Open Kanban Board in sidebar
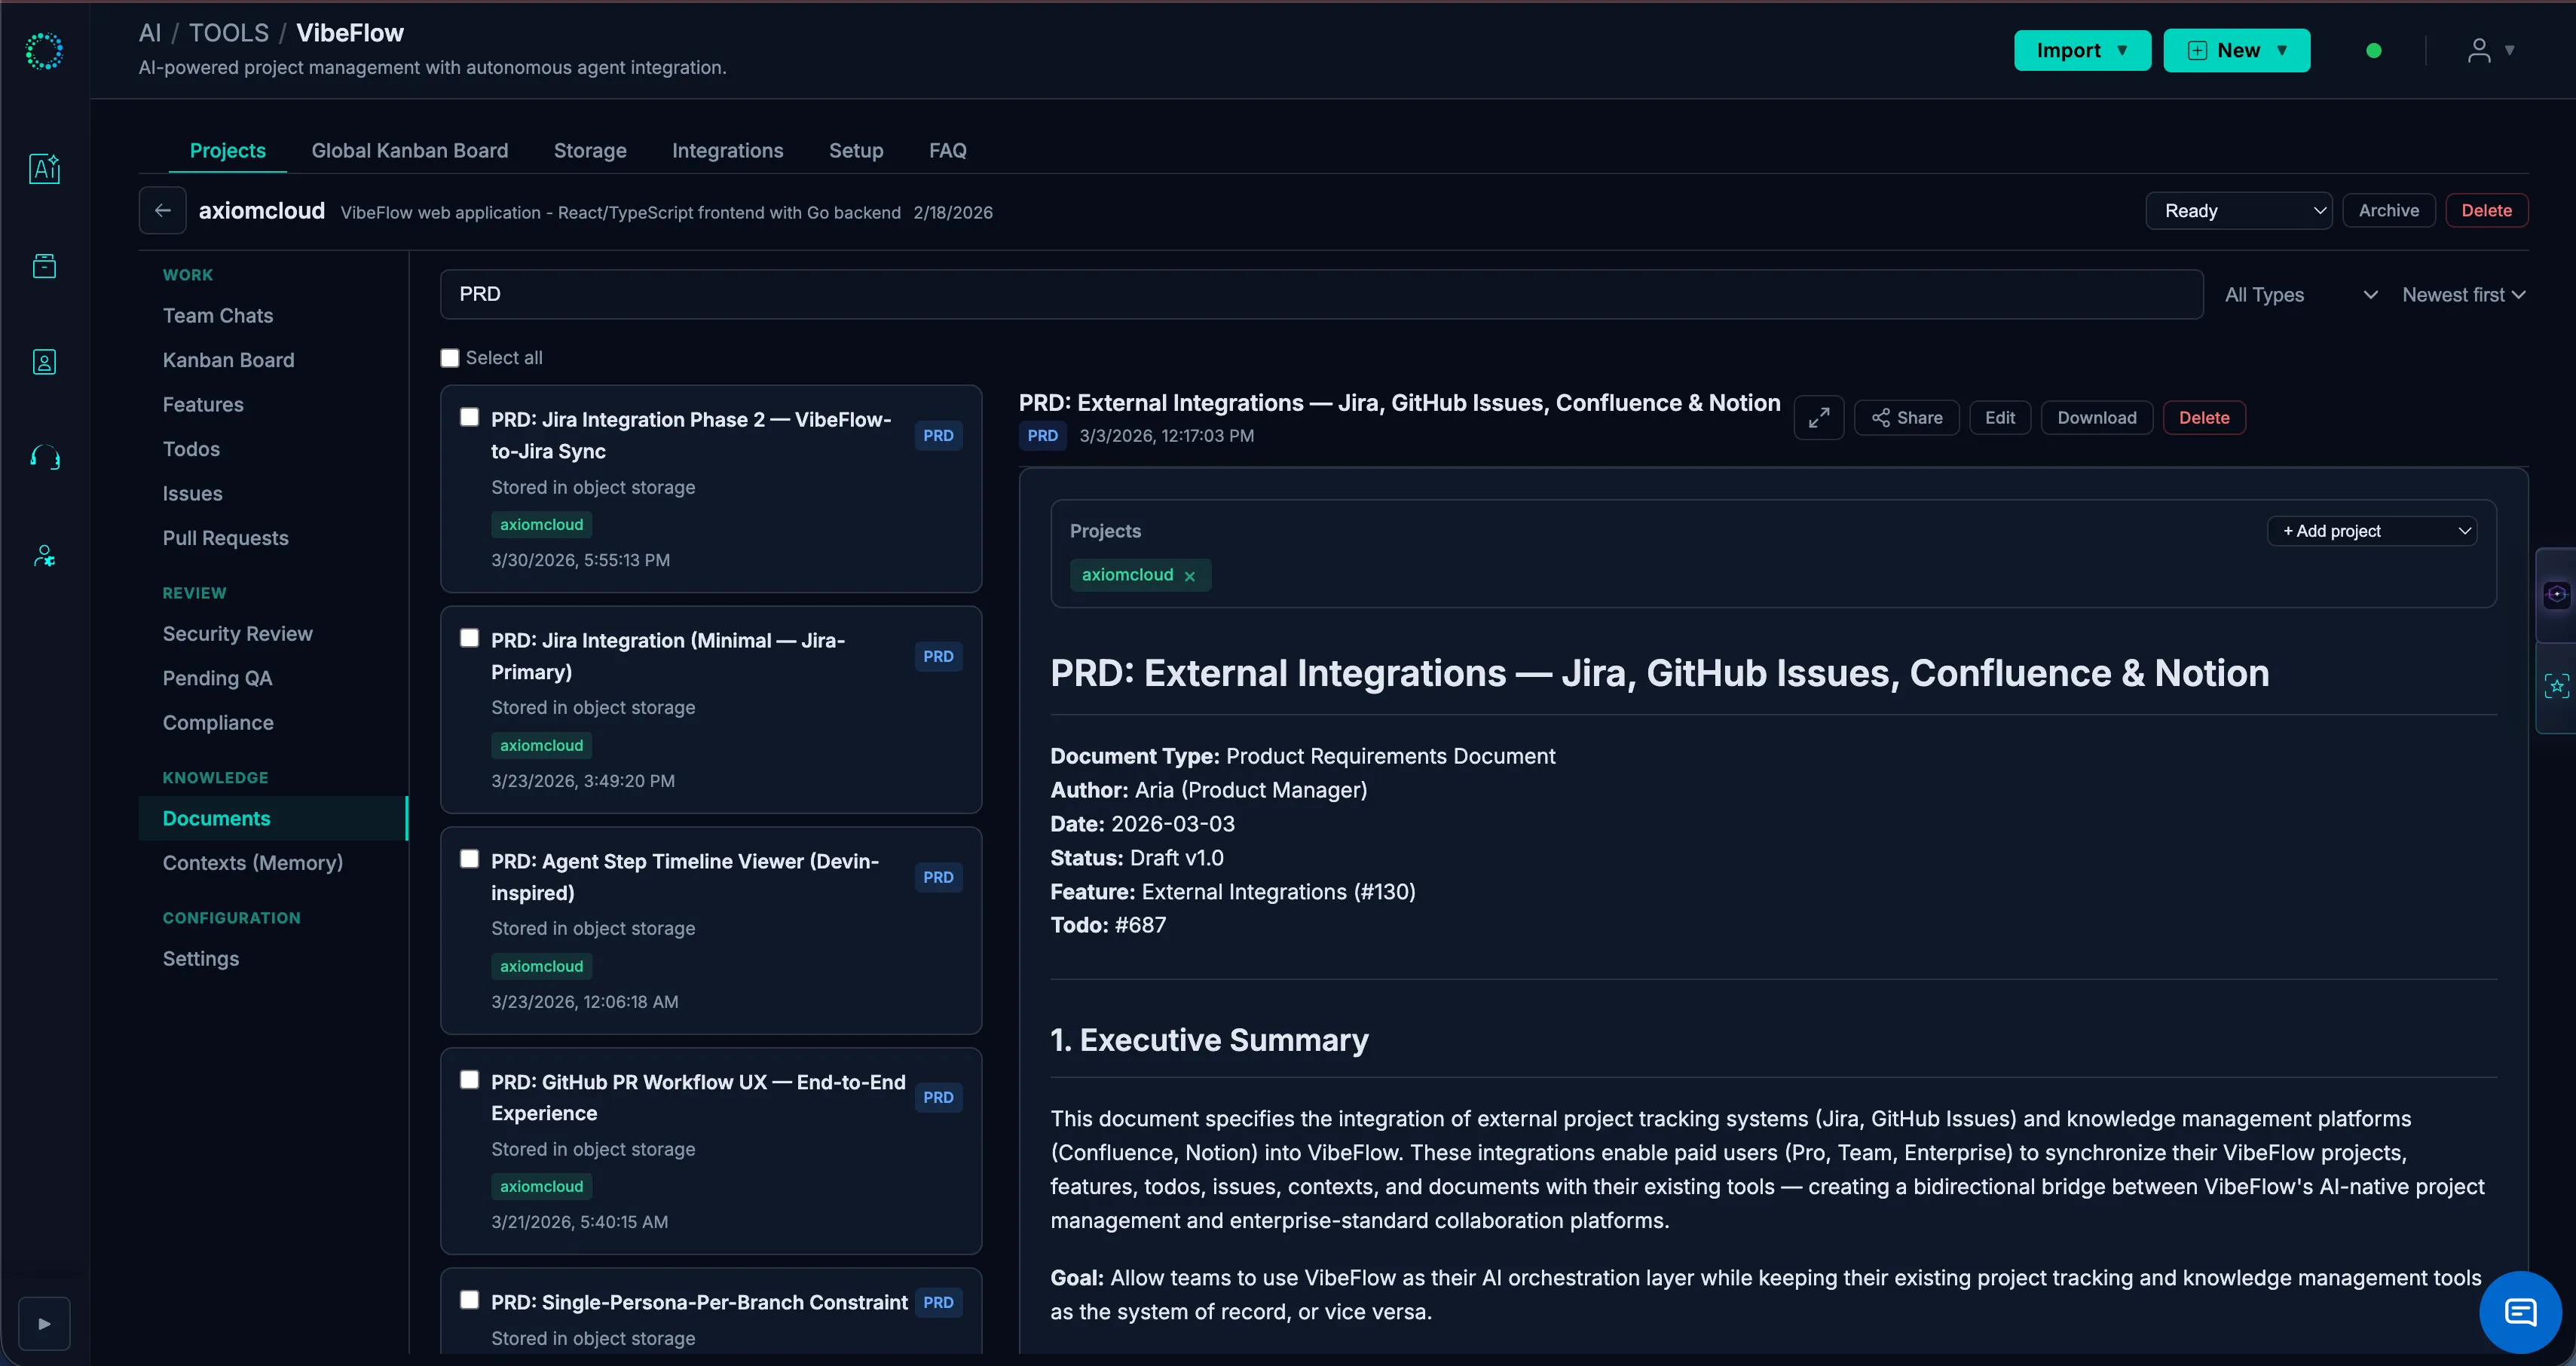This screenshot has height=1366, width=2576. click(x=228, y=360)
